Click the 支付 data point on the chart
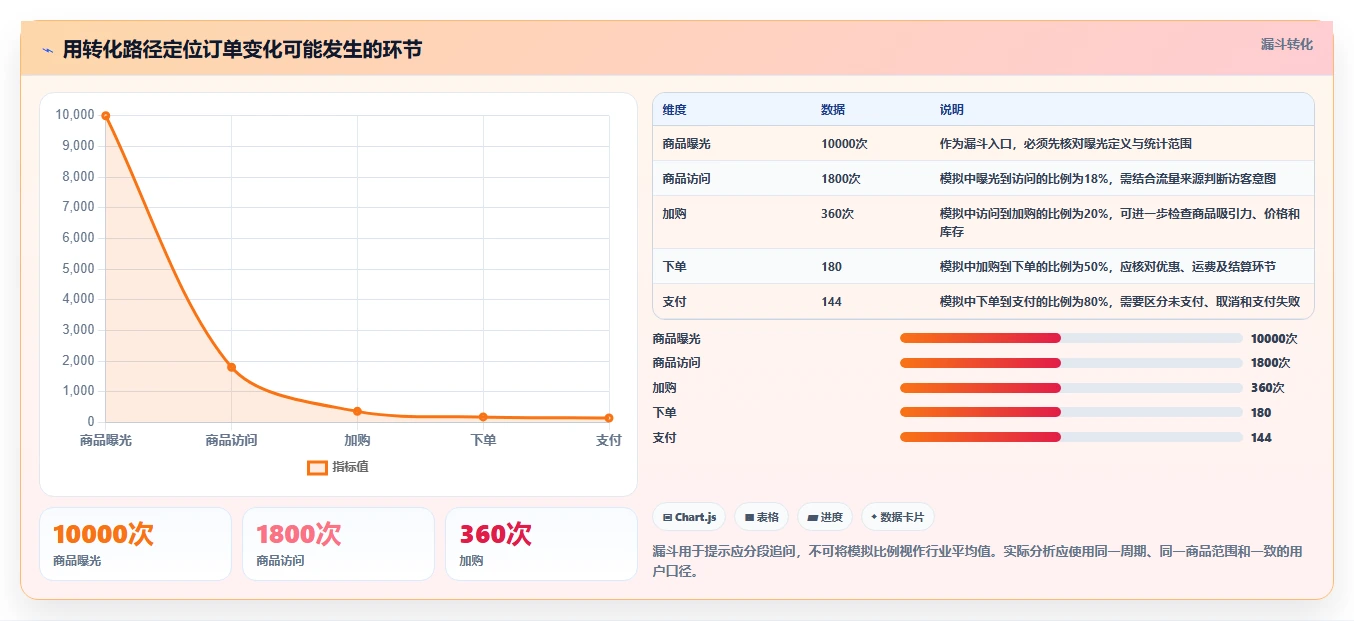This screenshot has height=621, width=1354. click(609, 418)
